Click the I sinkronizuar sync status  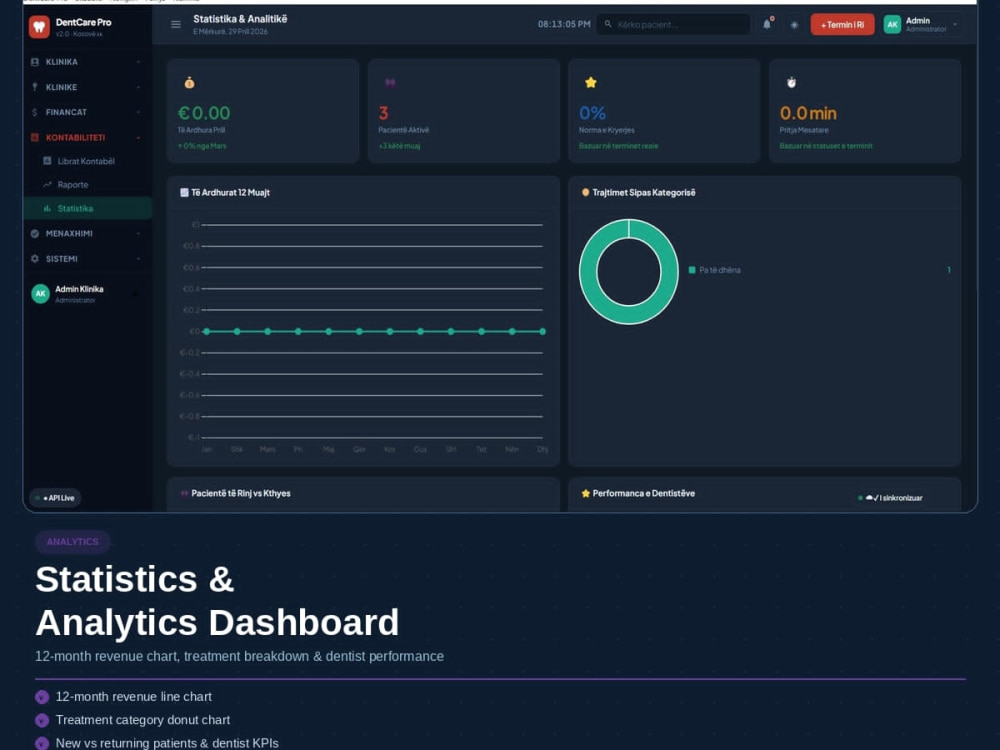[x=891, y=498]
